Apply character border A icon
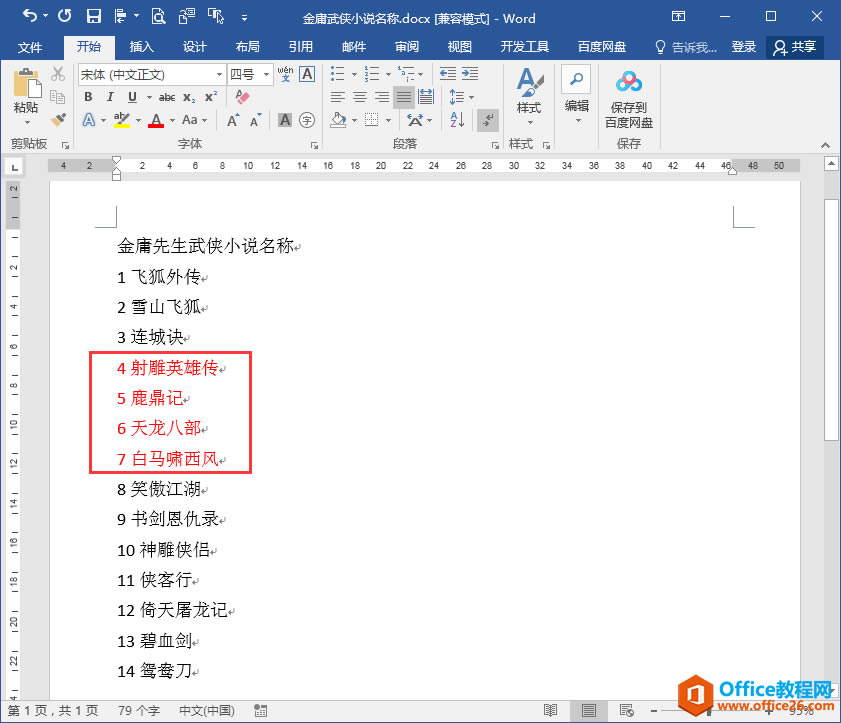This screenshot has height=723, width=841. pyautogui.click(x=307, y=73)
